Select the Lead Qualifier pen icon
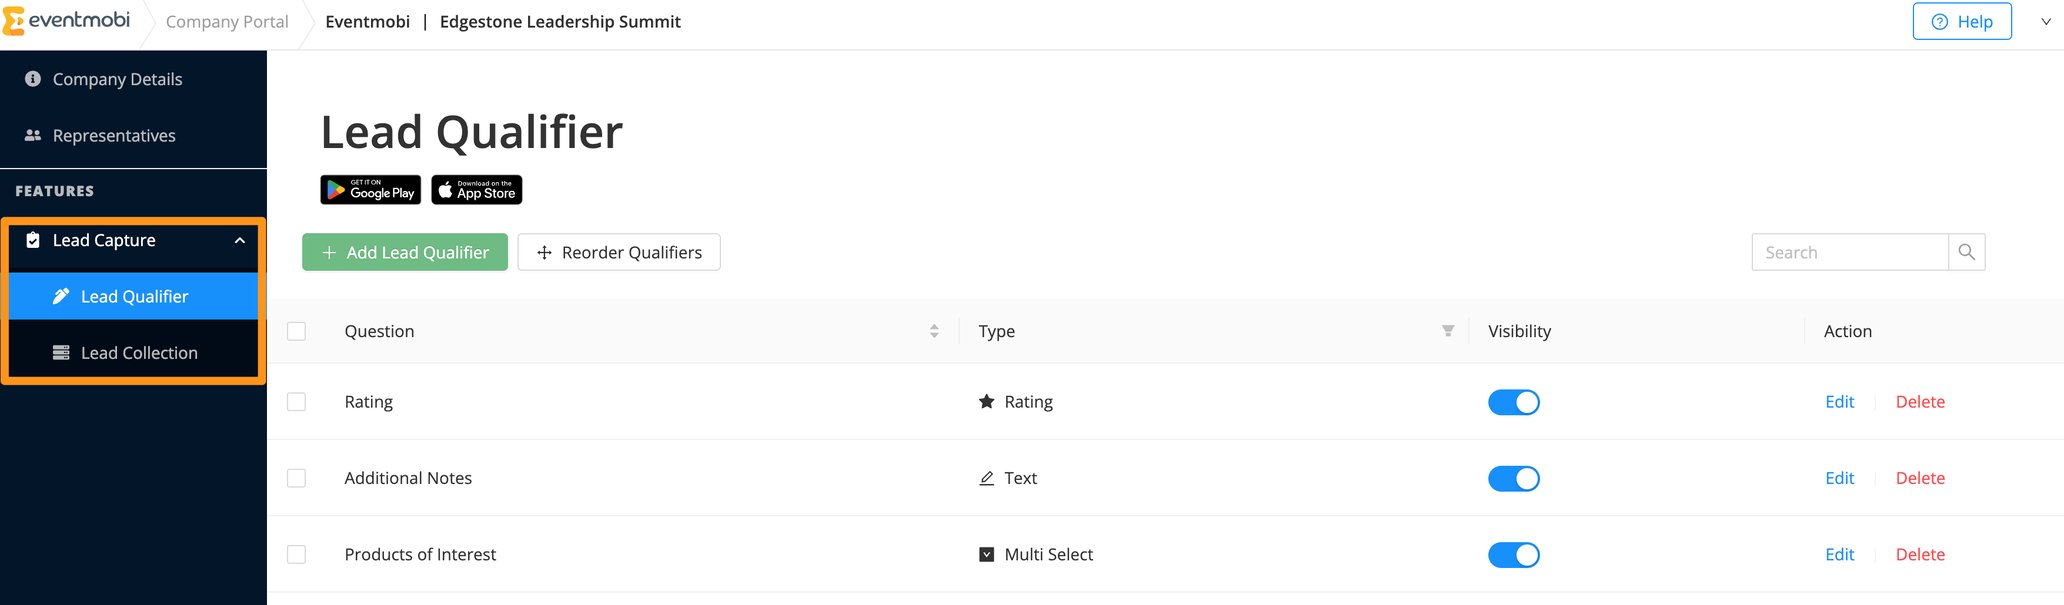 coord(62,296)
